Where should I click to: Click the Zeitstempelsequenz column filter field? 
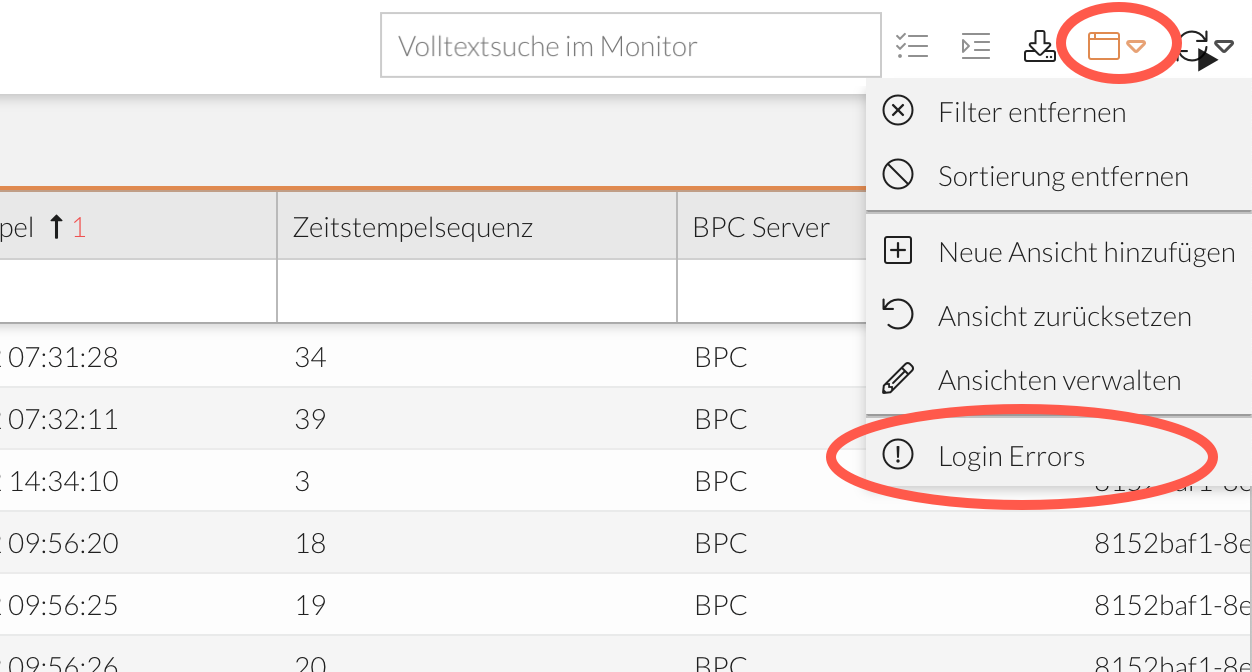click(x=476, y=290)
